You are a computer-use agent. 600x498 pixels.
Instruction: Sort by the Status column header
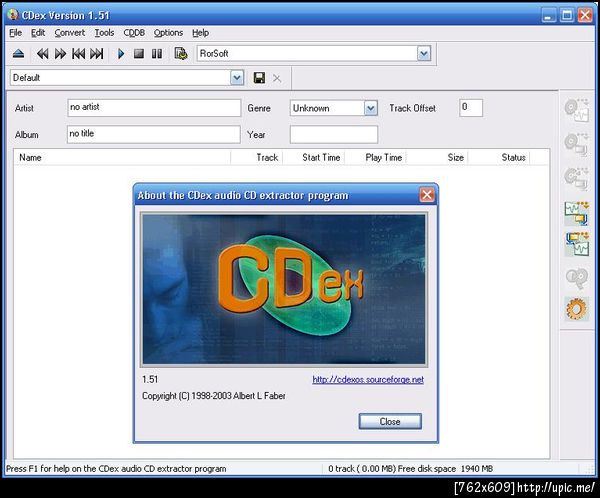pyautogui.click(x=499, y=157)
